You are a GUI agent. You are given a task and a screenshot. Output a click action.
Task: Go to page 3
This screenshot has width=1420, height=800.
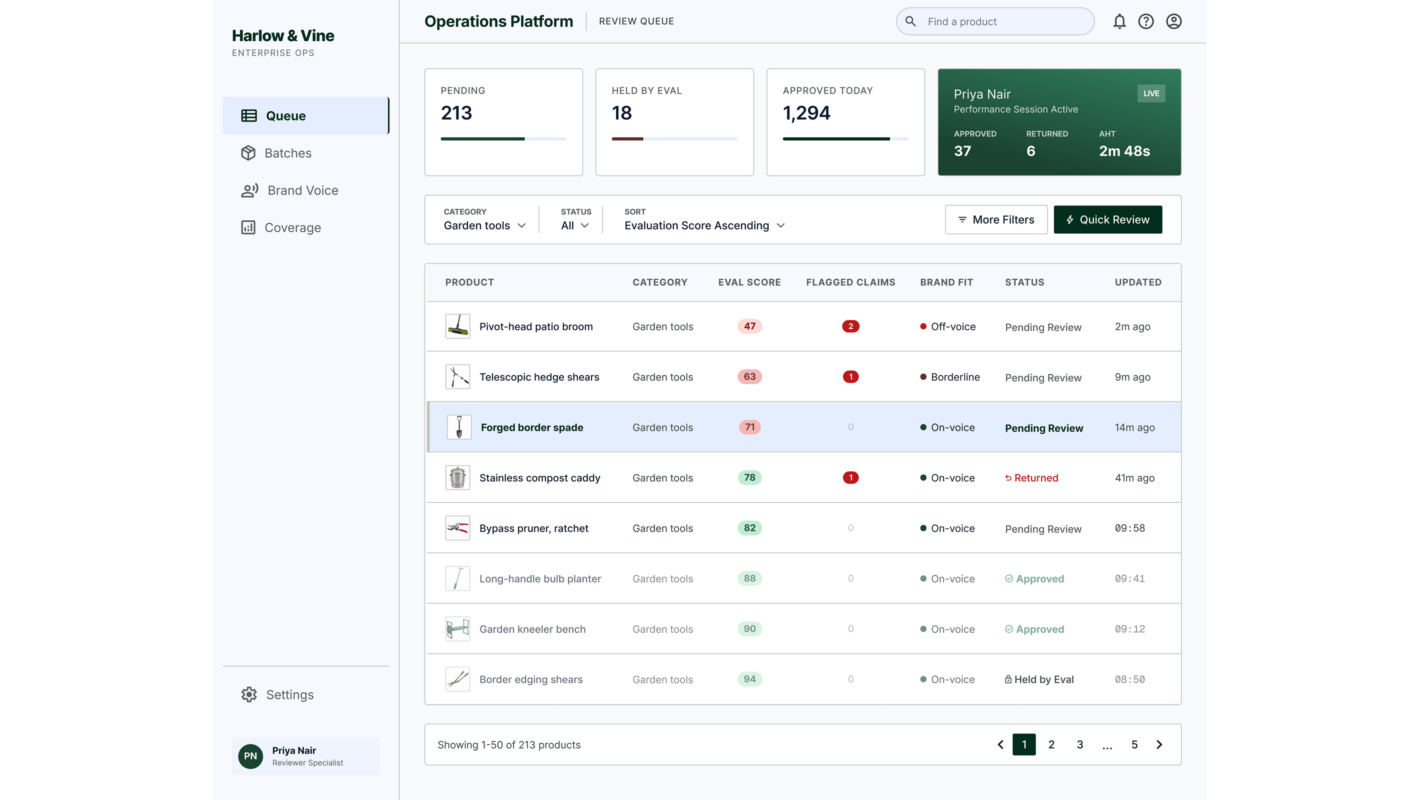coord(1080,745)
